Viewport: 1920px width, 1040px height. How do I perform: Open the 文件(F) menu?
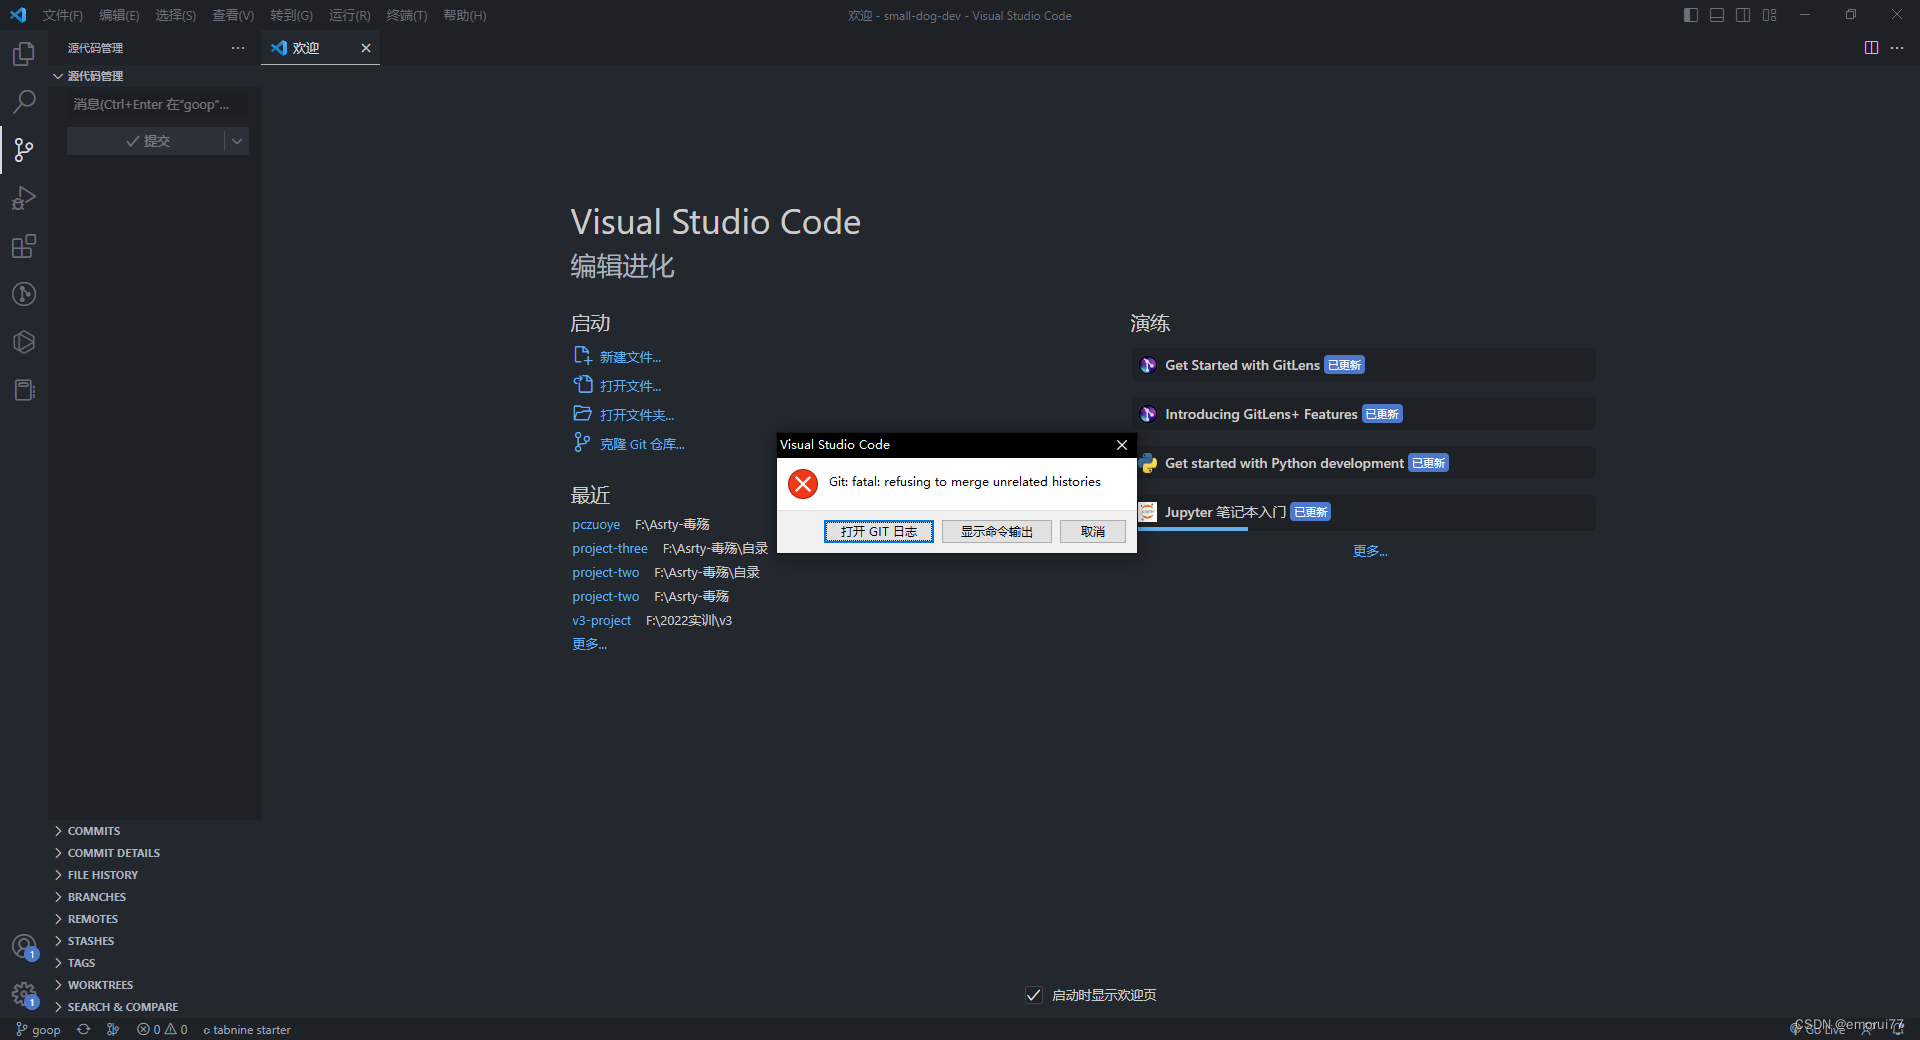[62, 15]
